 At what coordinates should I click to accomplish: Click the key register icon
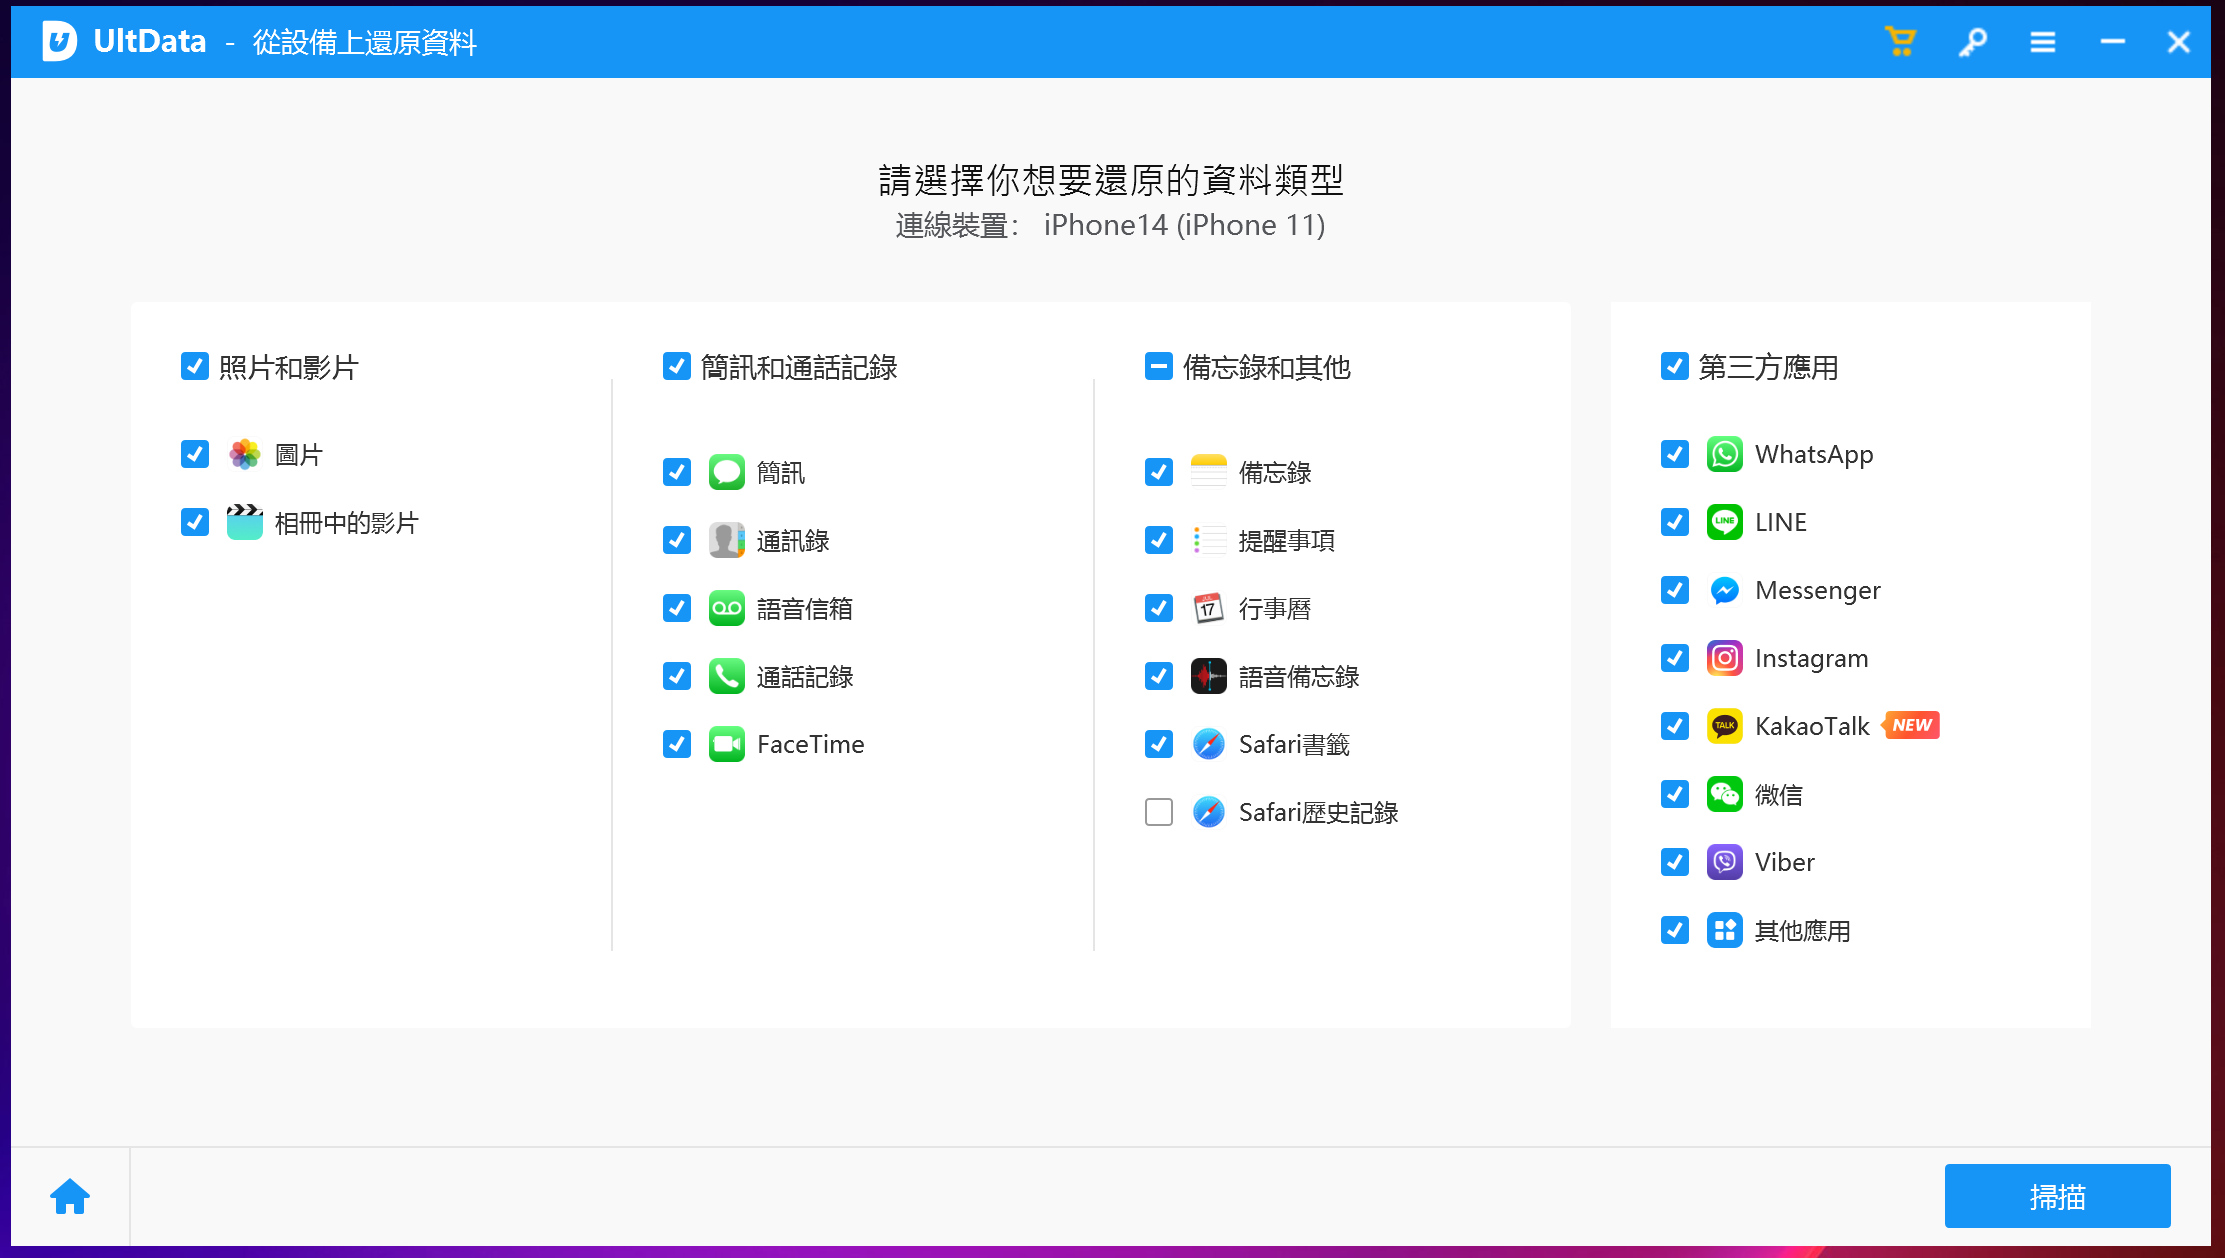1972,42
